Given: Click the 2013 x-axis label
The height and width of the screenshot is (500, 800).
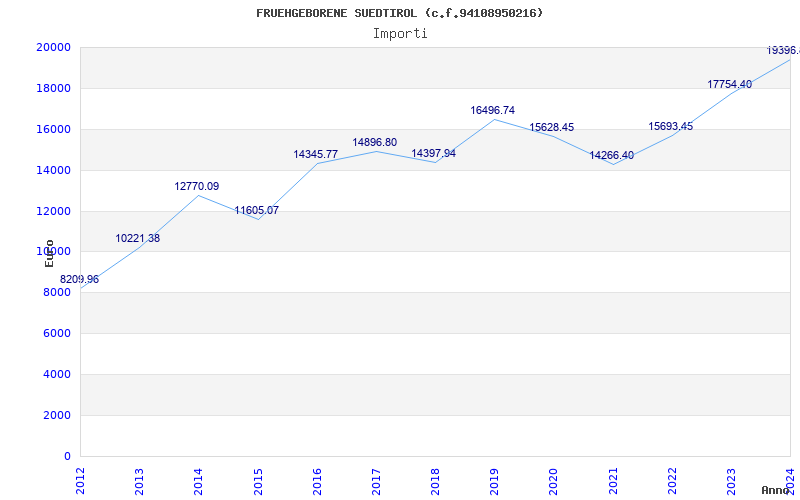Looking at the screenshot, I should [x=139, y=481].
